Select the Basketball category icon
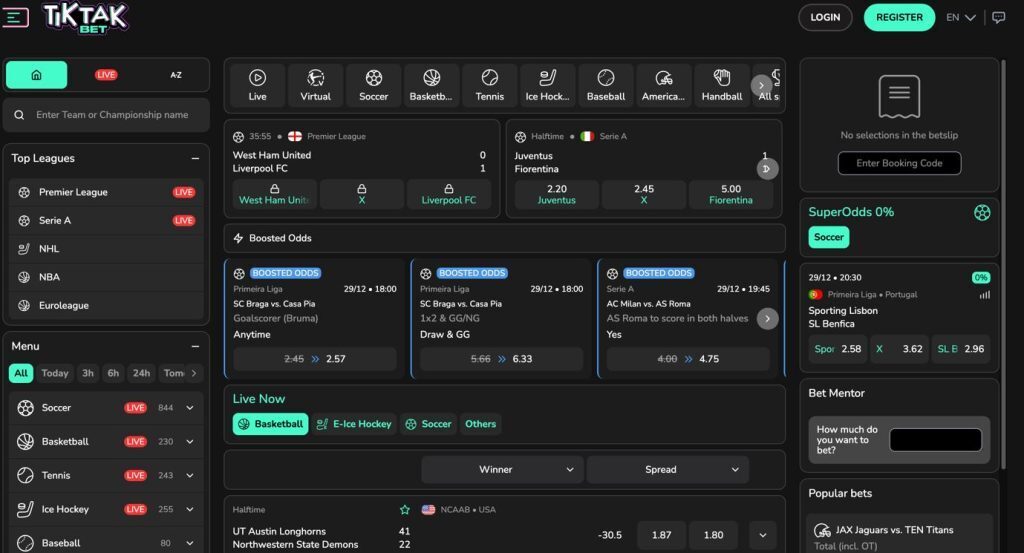1024x553 pixels. tap(431, 86)
